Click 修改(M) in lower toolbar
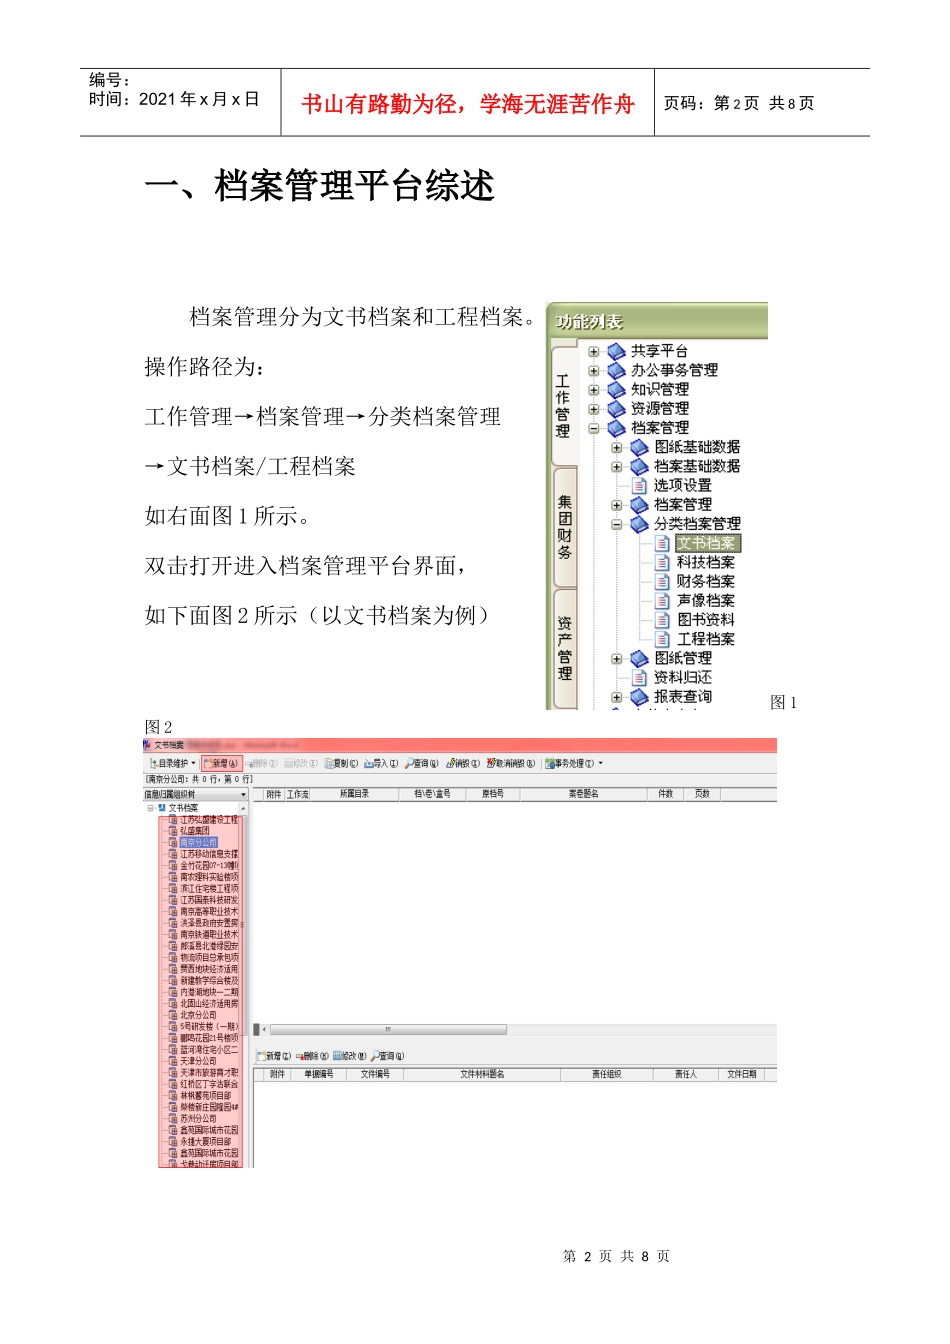950x1344 pixels. (x=350, y=1056)
